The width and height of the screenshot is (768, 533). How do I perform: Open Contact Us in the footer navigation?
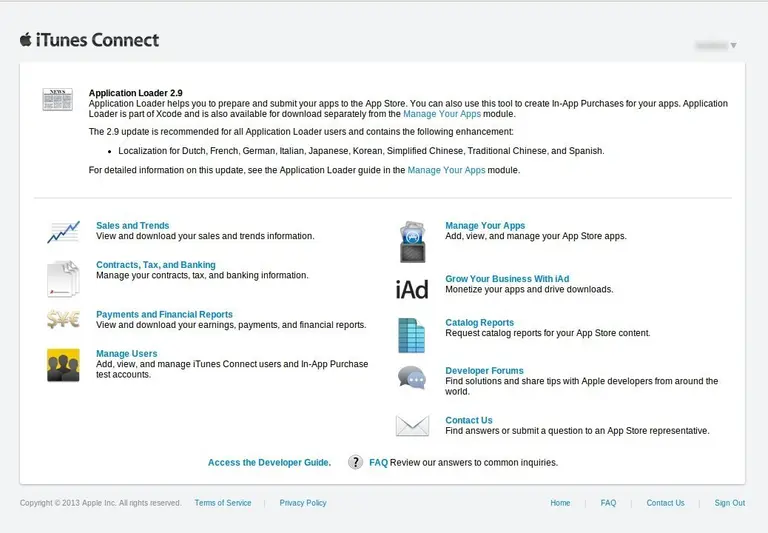coord(665,503)
